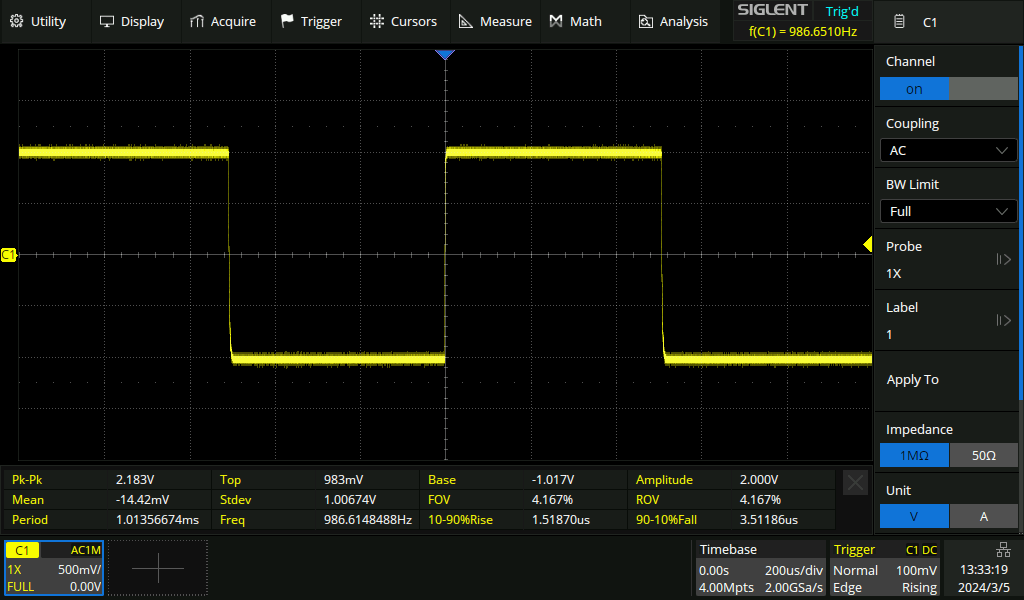This screenshot has width=1024, height=600.
Task: Open the Timebase settings box
Action: (760, 569)
